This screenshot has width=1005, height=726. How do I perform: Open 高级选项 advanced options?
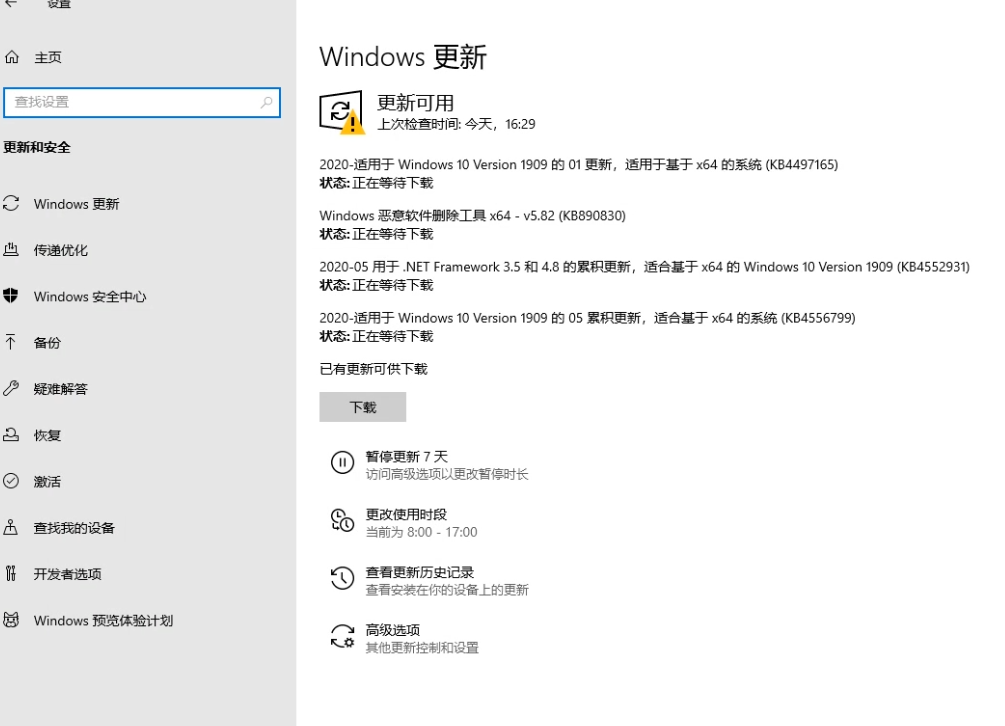coord(392,630)
